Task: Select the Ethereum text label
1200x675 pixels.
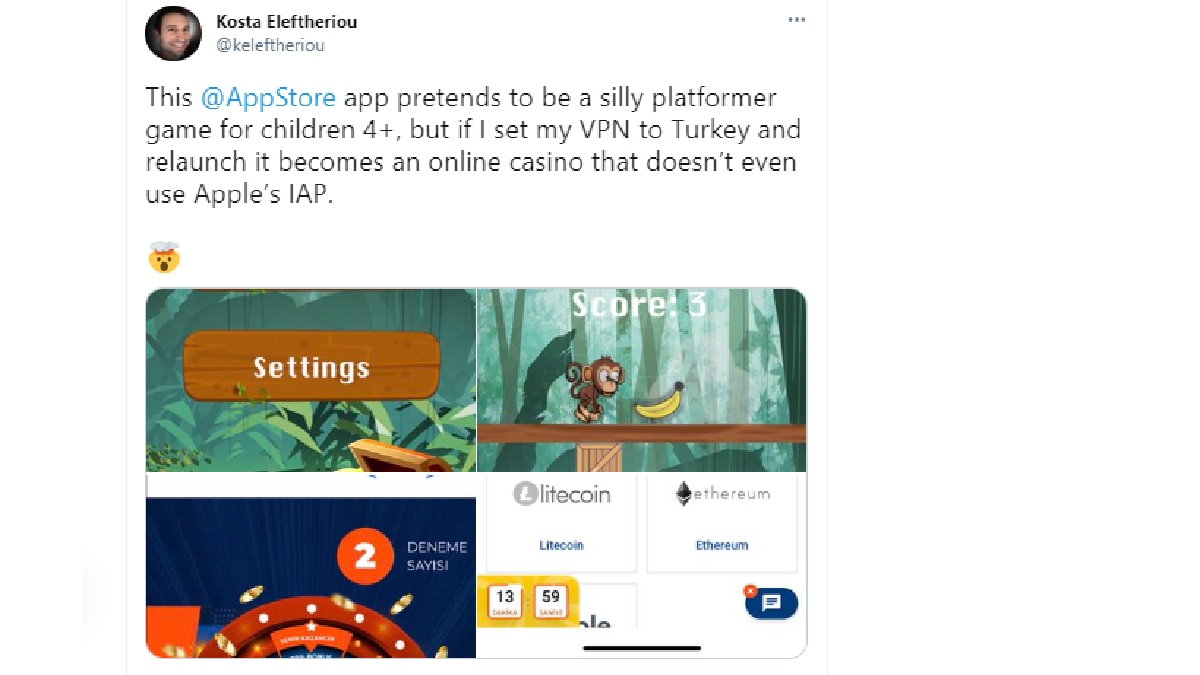Action: (722, 545)
